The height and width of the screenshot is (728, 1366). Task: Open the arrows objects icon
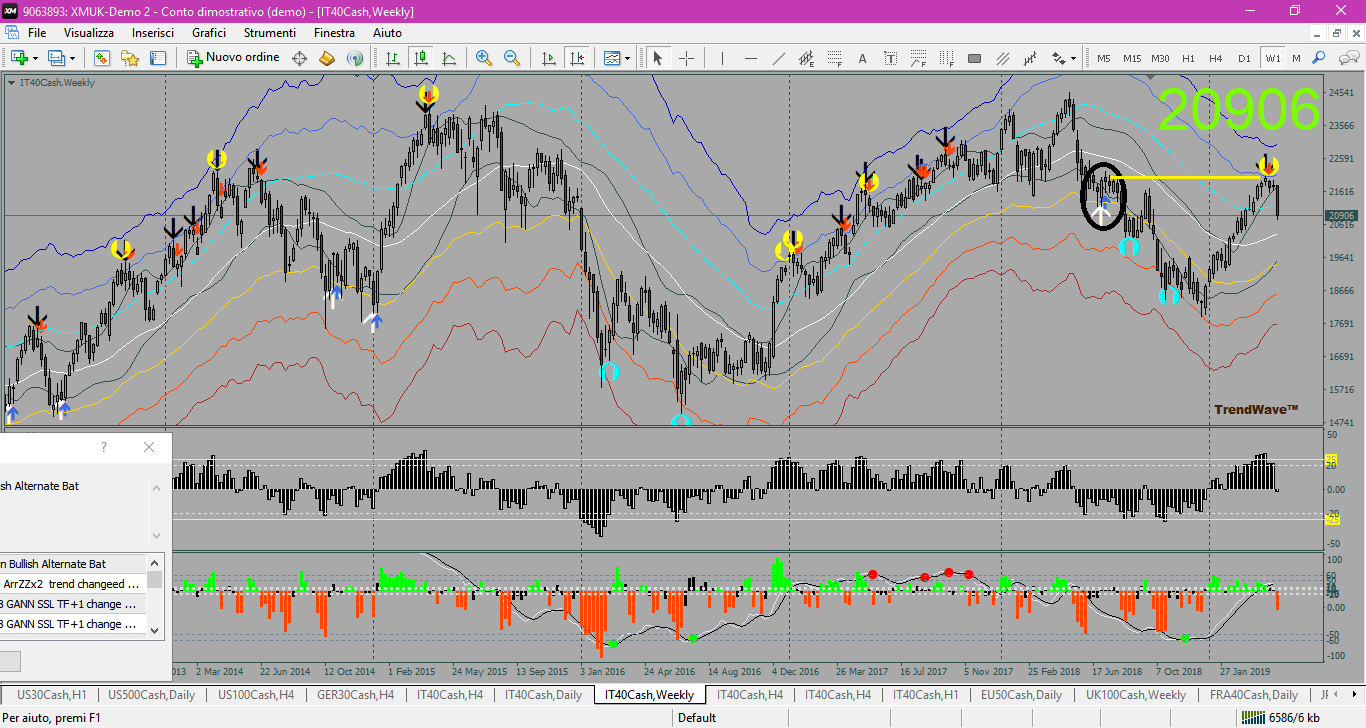tap(1058, 58)
